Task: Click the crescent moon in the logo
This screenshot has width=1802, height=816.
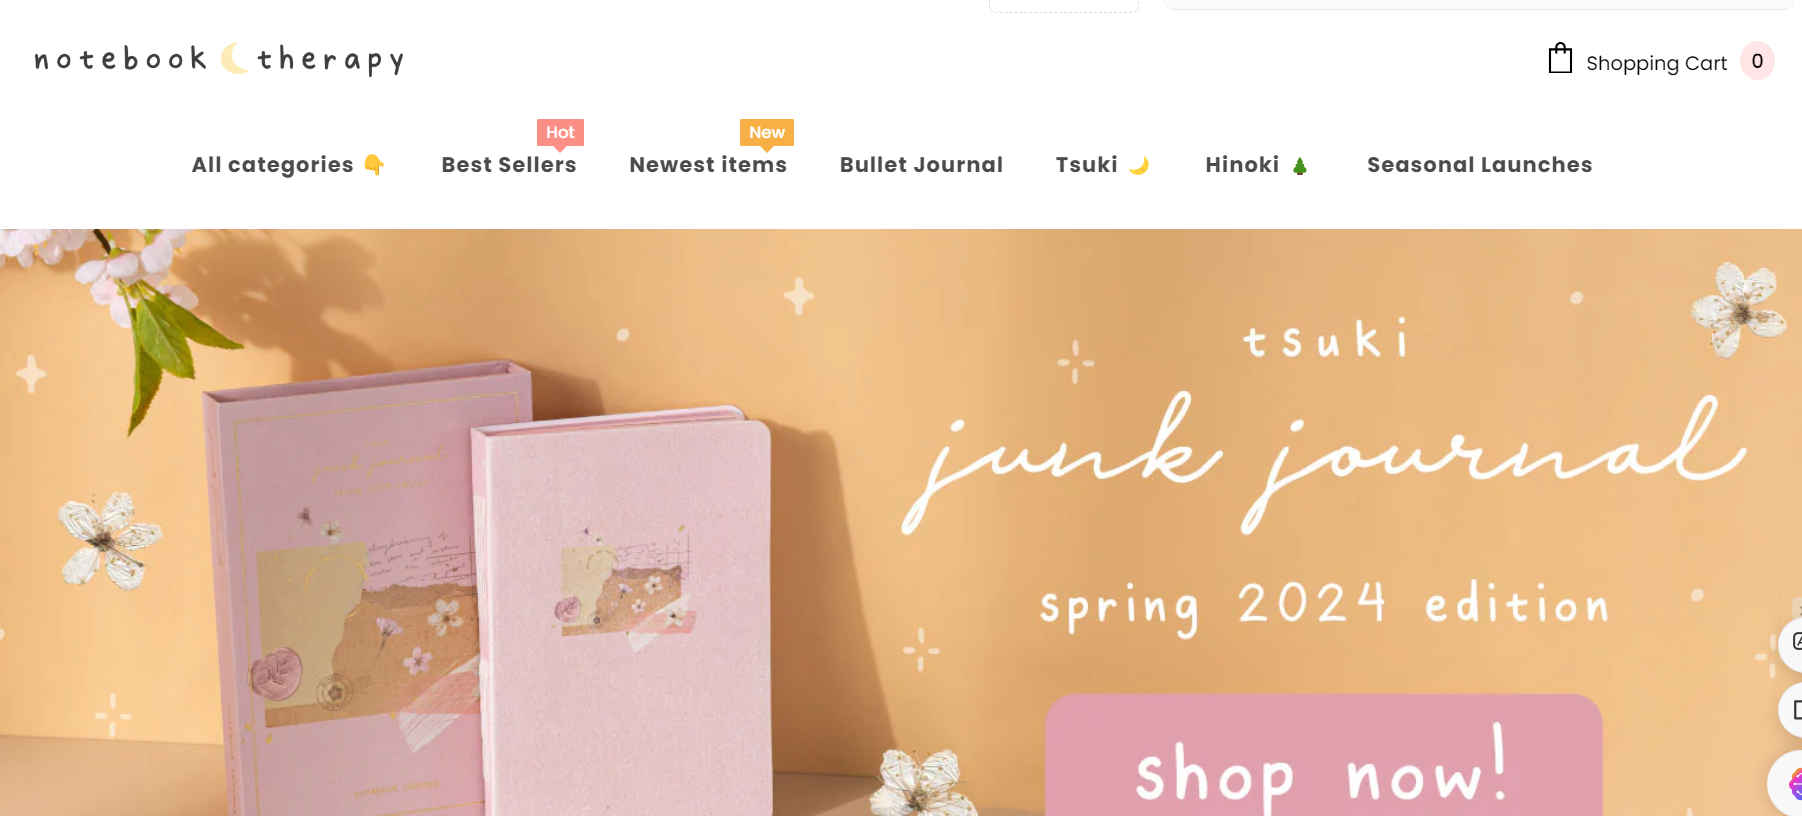Action: 234,58
